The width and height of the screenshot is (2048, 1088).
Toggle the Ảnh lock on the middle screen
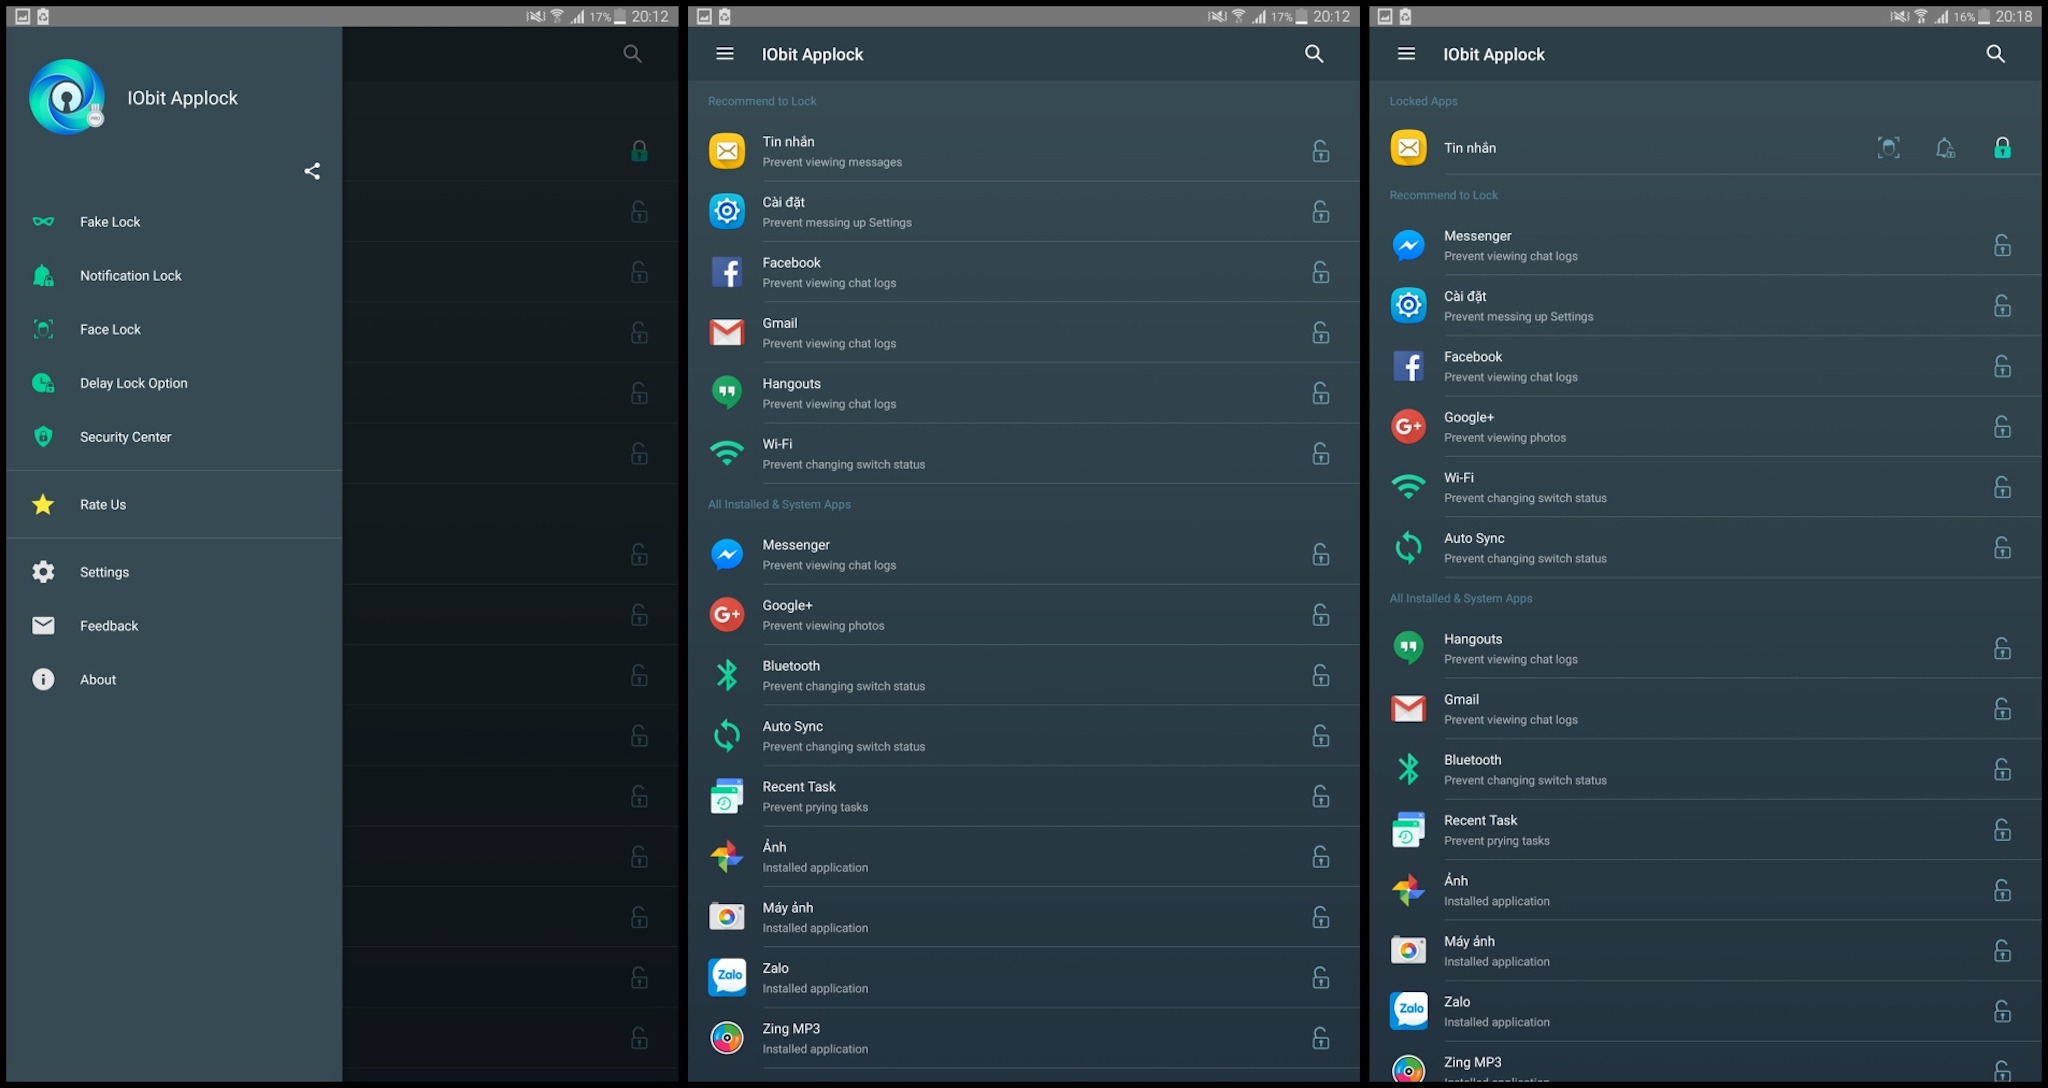click(x=1321, y=857)
